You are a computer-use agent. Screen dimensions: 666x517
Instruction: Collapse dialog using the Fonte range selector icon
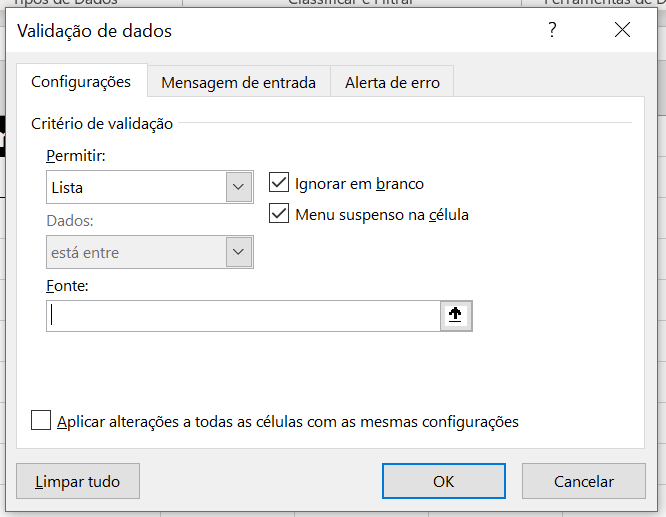click(456, 316)
